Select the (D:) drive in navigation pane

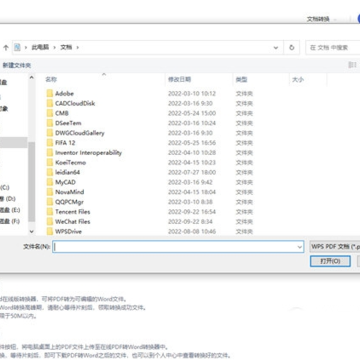click(x=8, y=199)
